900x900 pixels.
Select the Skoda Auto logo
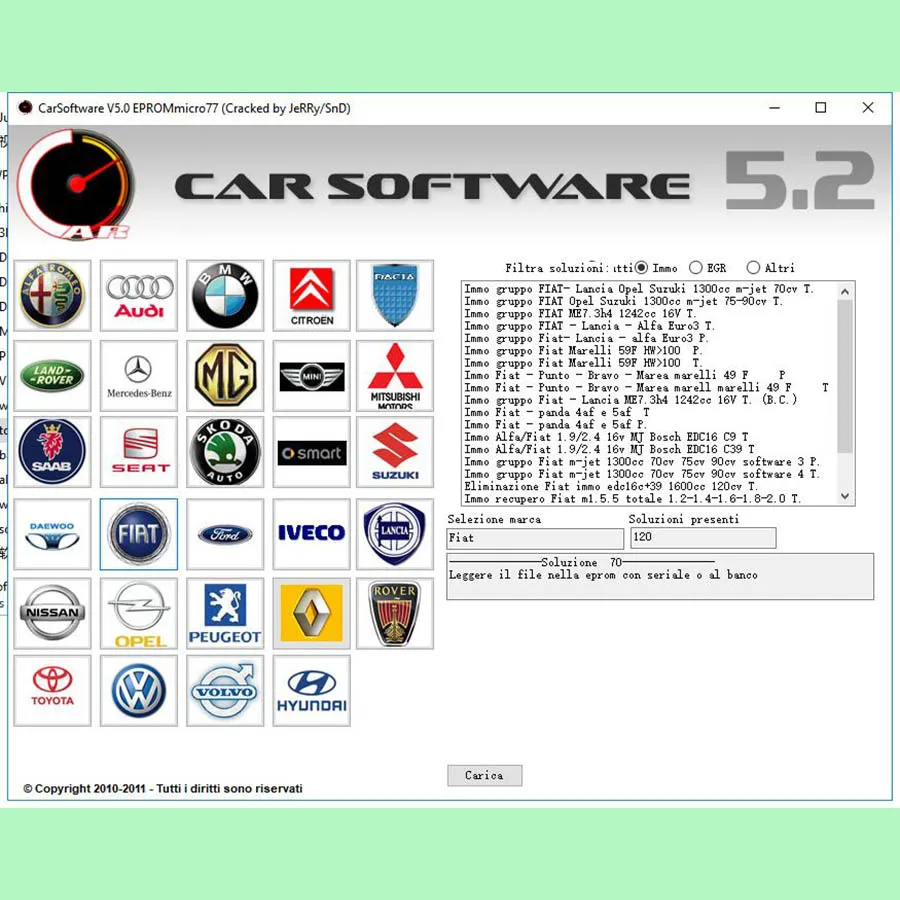click(225, 452)
